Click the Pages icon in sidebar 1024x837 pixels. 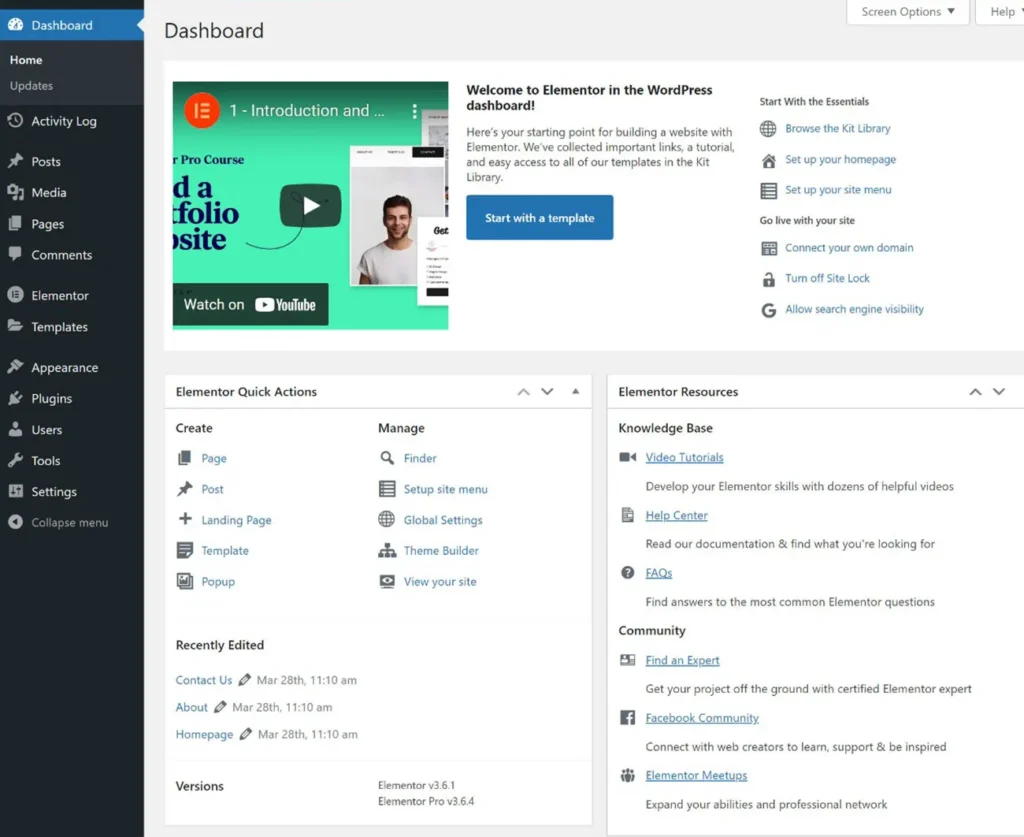pos(16,223)
